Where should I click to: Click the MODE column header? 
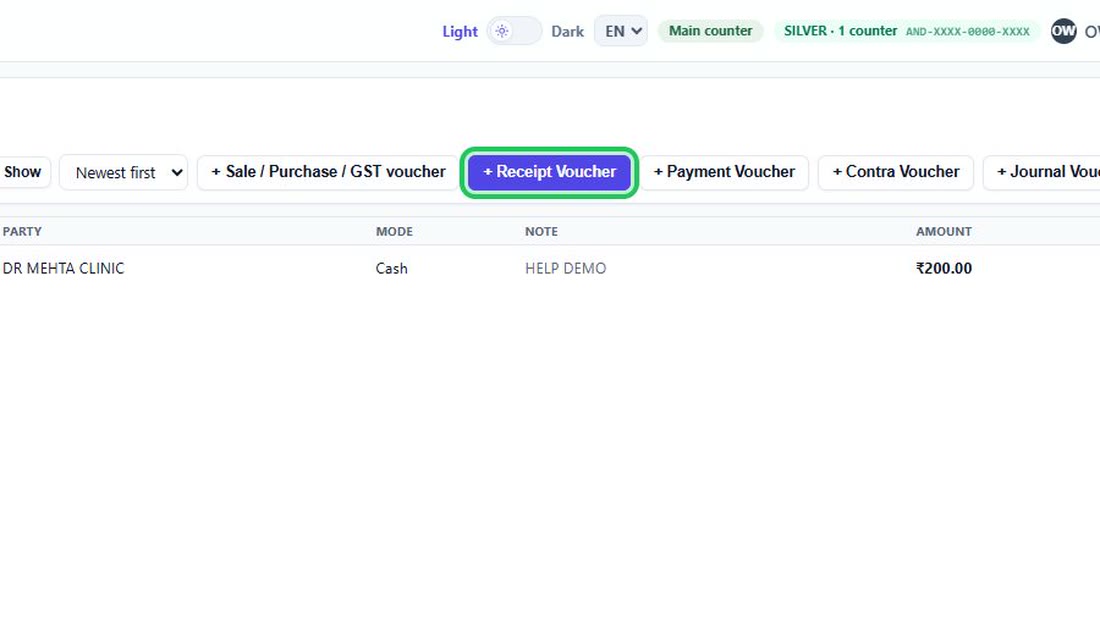coord(394,231)
